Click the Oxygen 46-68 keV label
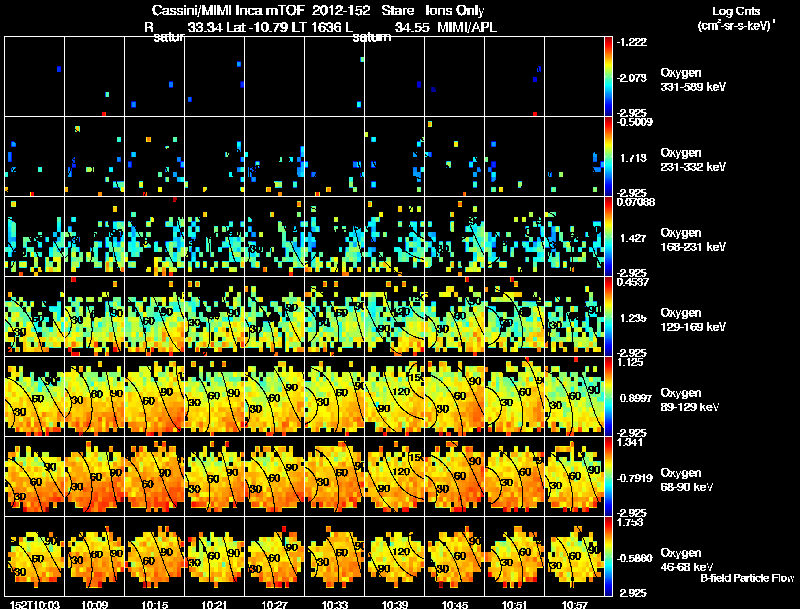Screen dimensions: 800x609 pyautogui.click(x=687, y=560)
